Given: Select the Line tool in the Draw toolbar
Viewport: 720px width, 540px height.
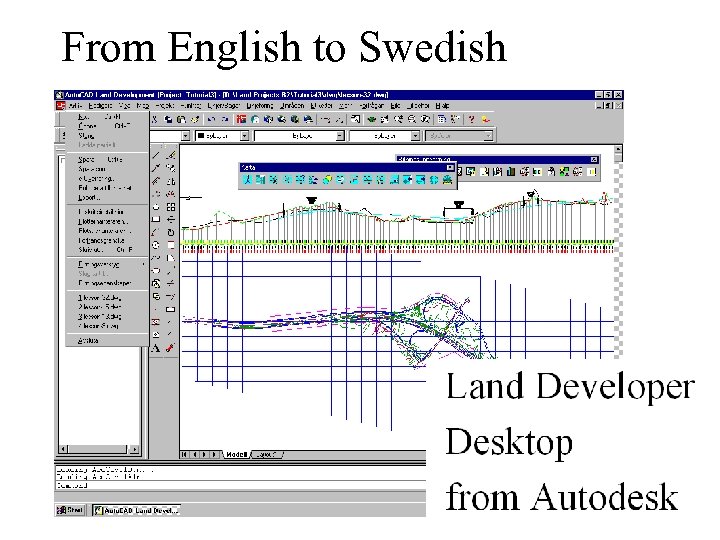Looking at the screenshot, I should tap(156, 155).
